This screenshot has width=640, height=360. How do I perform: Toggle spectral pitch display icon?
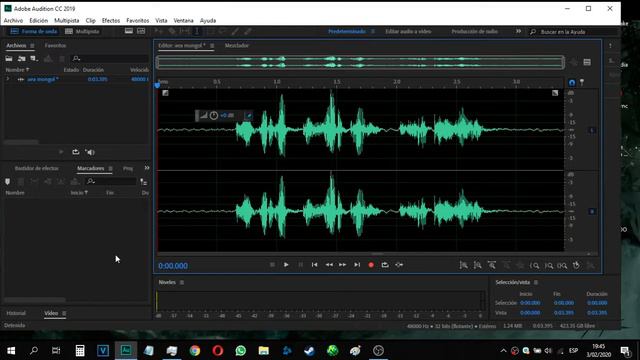141,31
